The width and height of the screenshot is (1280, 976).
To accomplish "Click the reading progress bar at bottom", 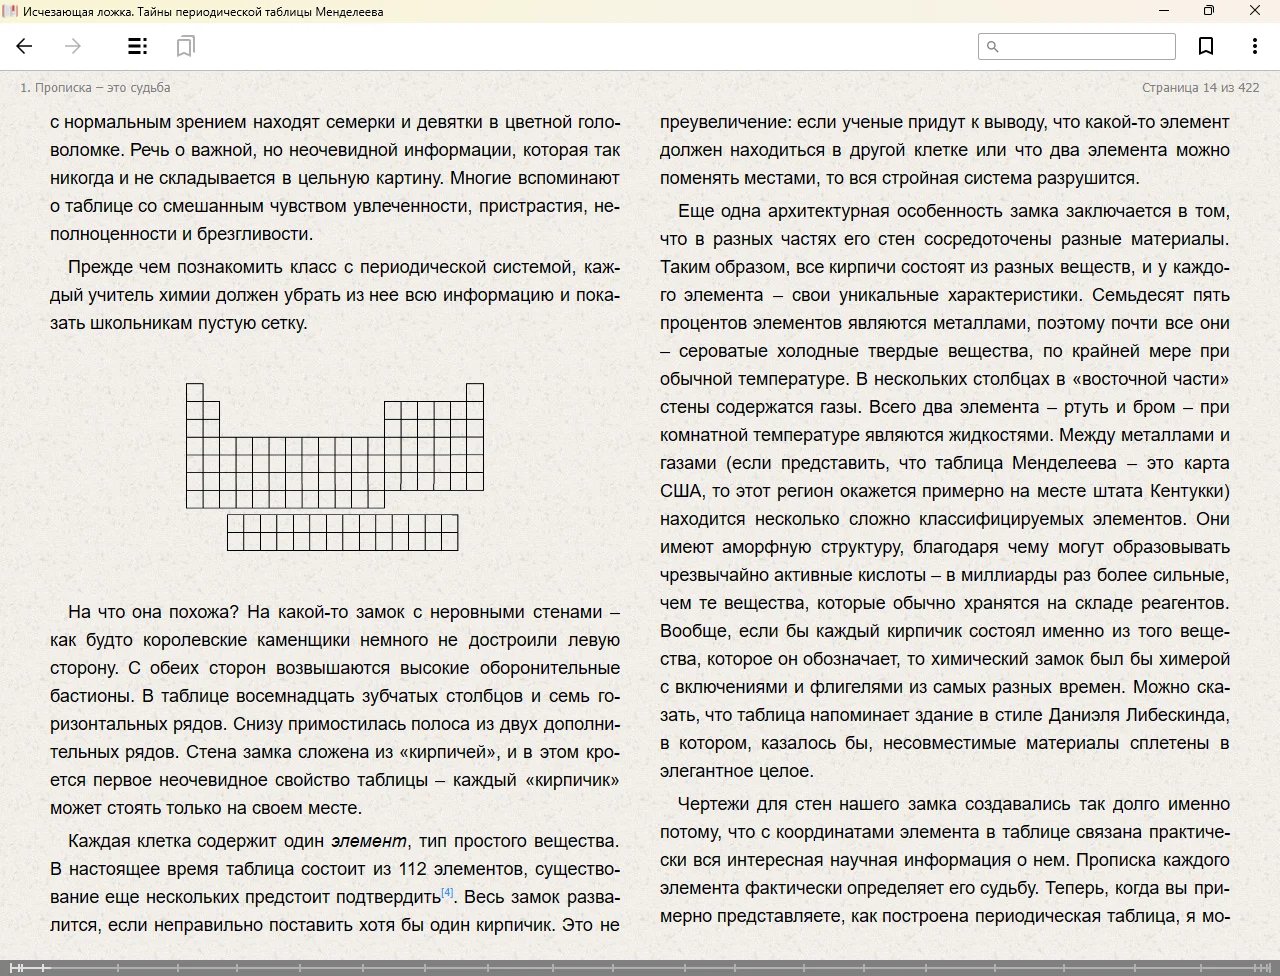I will coord(640,967).
